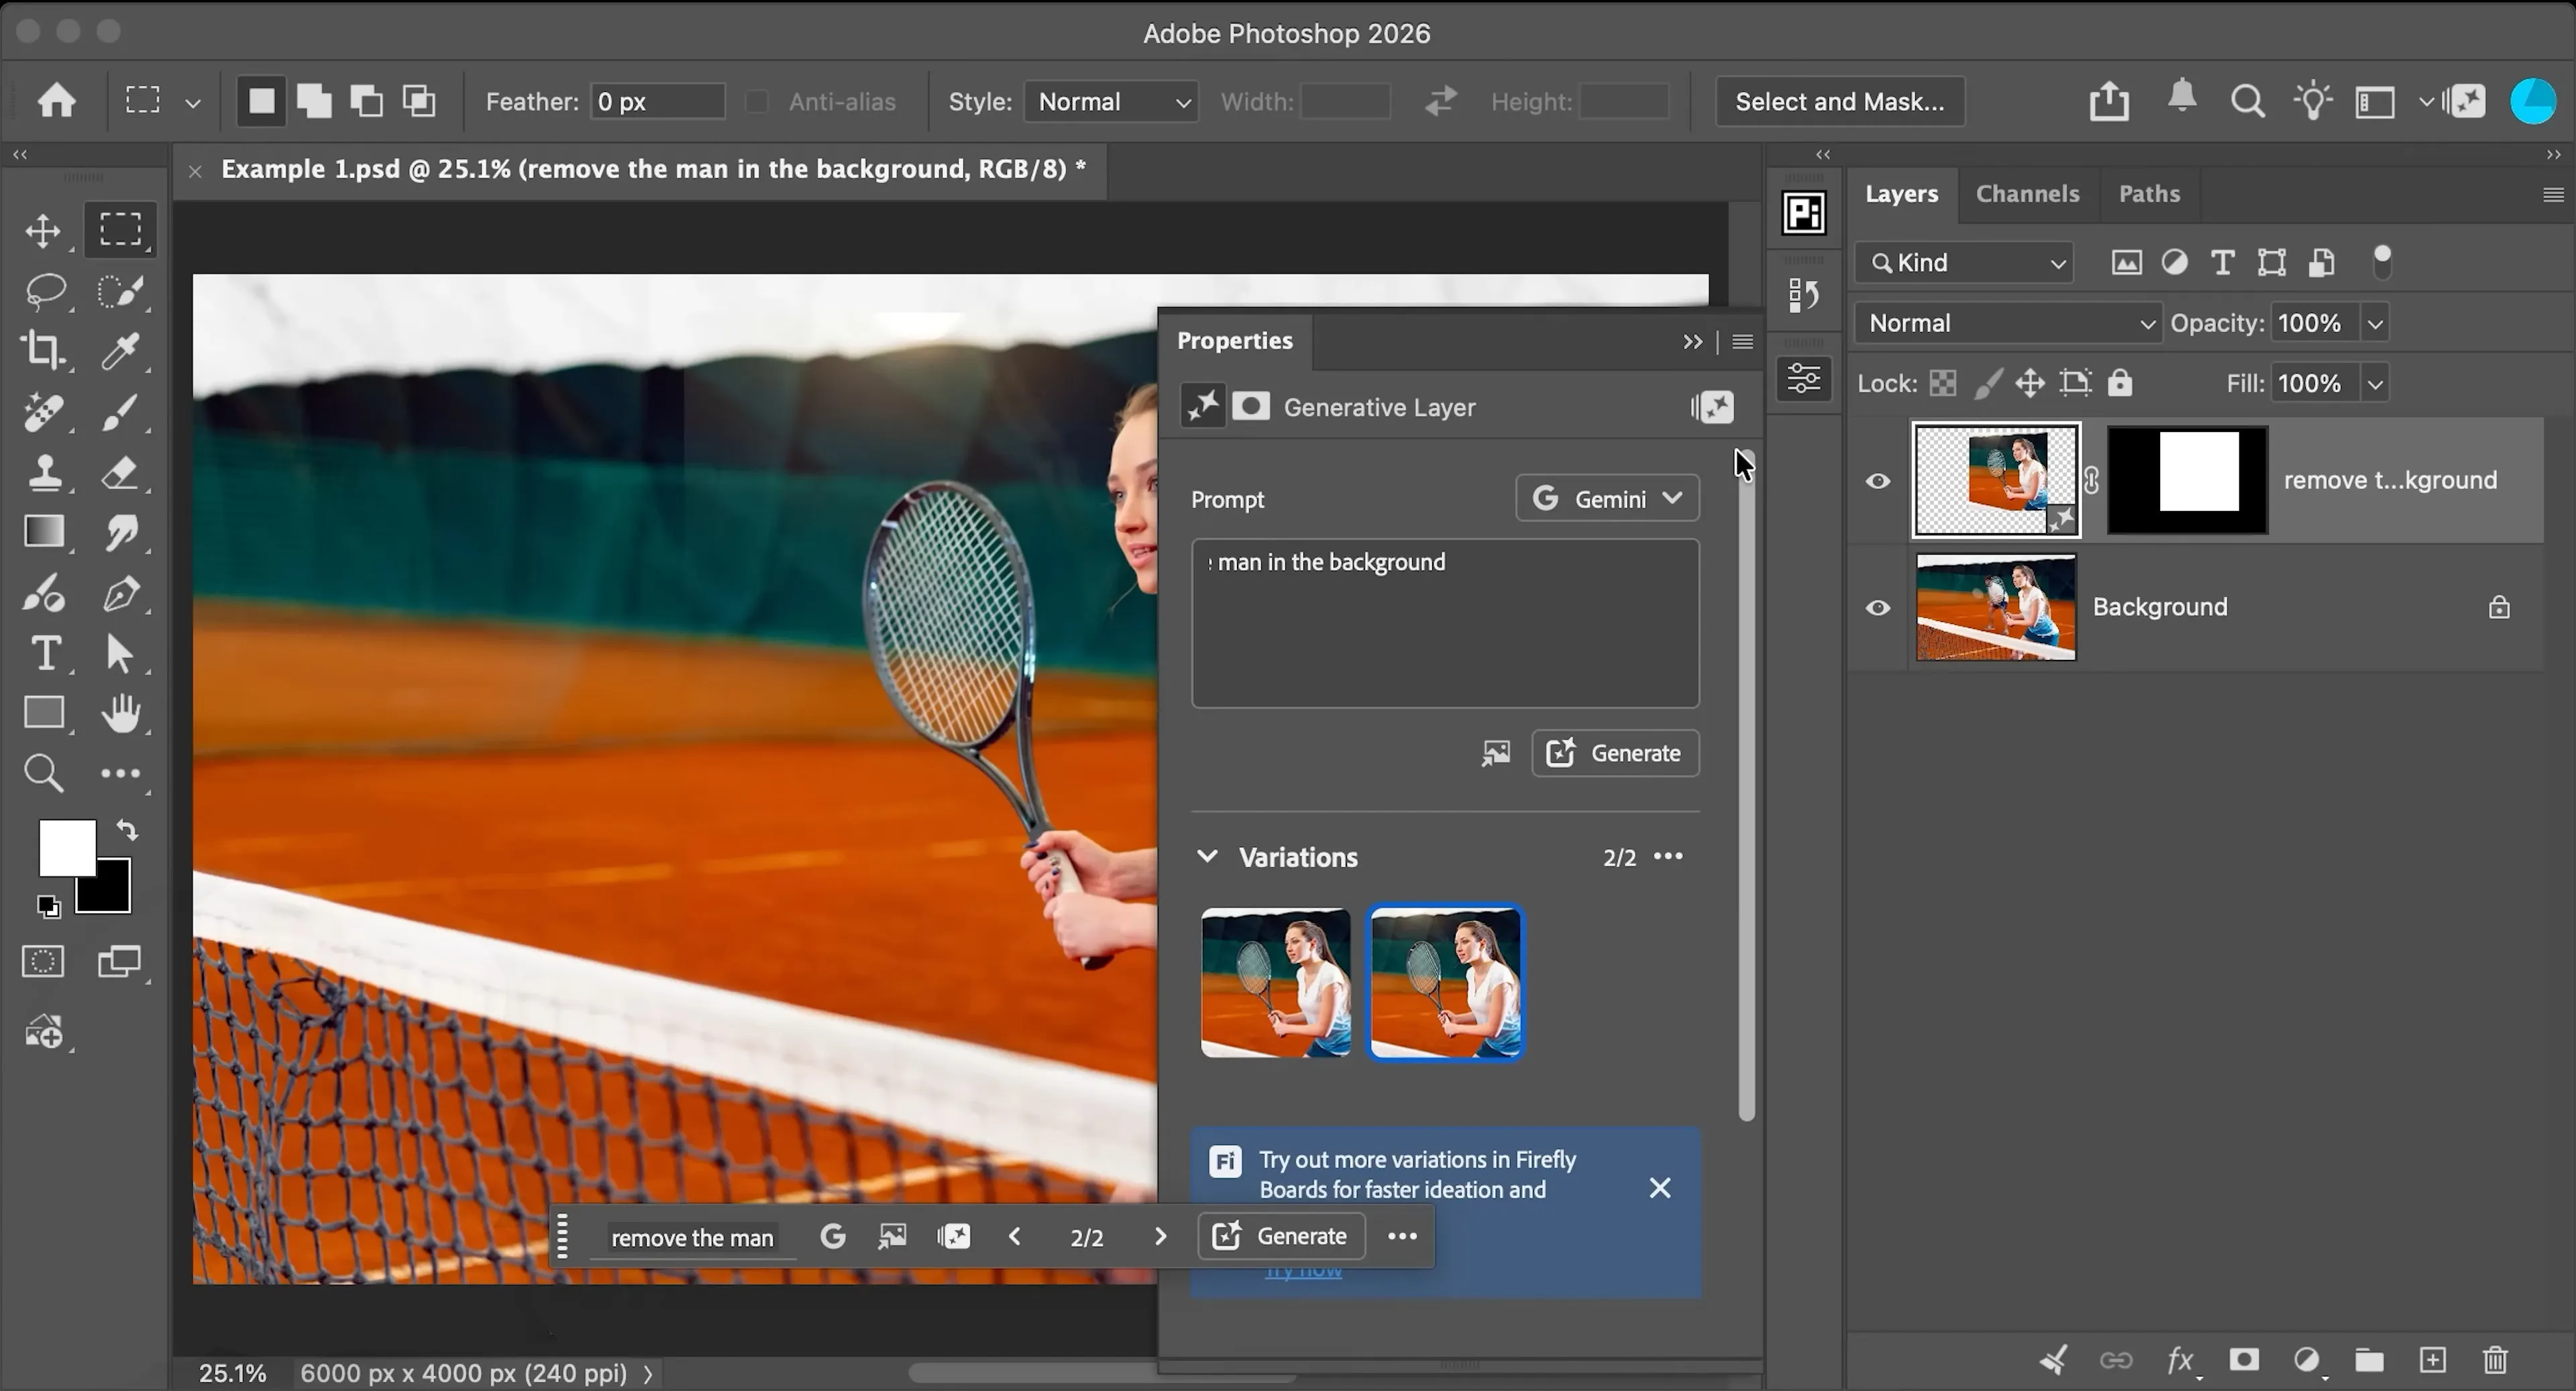The image size is (2576, 1391).
Task: Open the layer blend mode dropdown
Action: [2008, 323]
